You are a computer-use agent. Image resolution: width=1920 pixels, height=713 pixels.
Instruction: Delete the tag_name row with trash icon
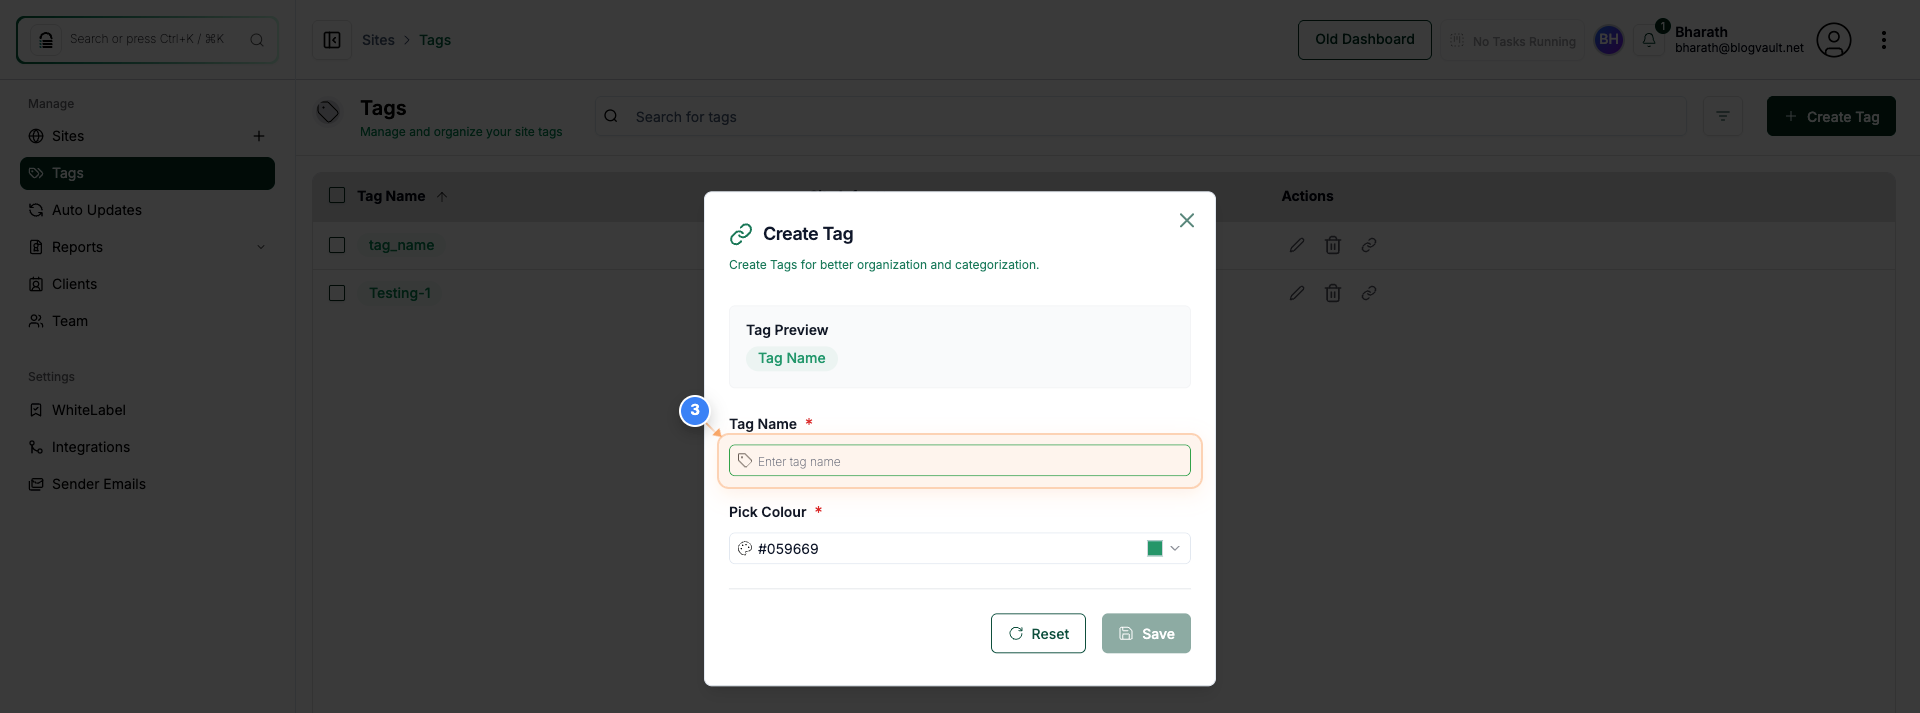1333,245
